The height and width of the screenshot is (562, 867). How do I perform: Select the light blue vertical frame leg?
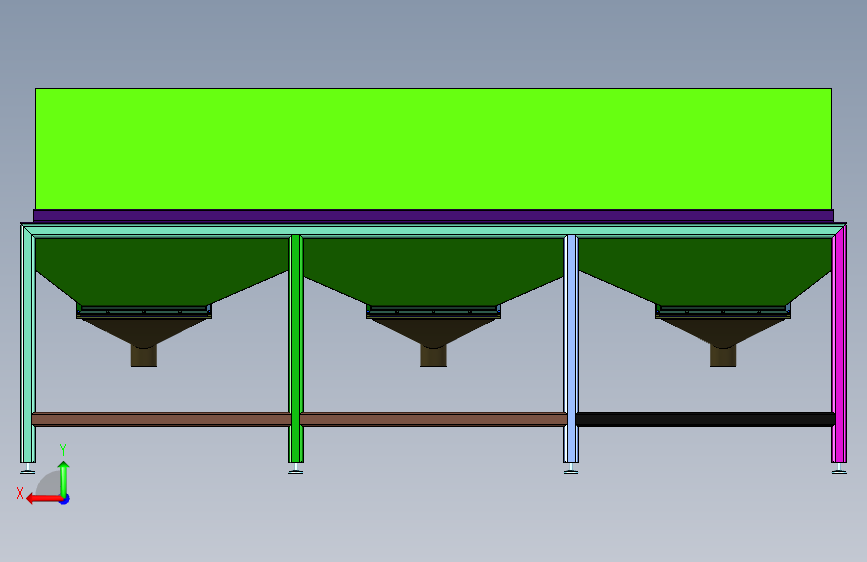point(571,348)
